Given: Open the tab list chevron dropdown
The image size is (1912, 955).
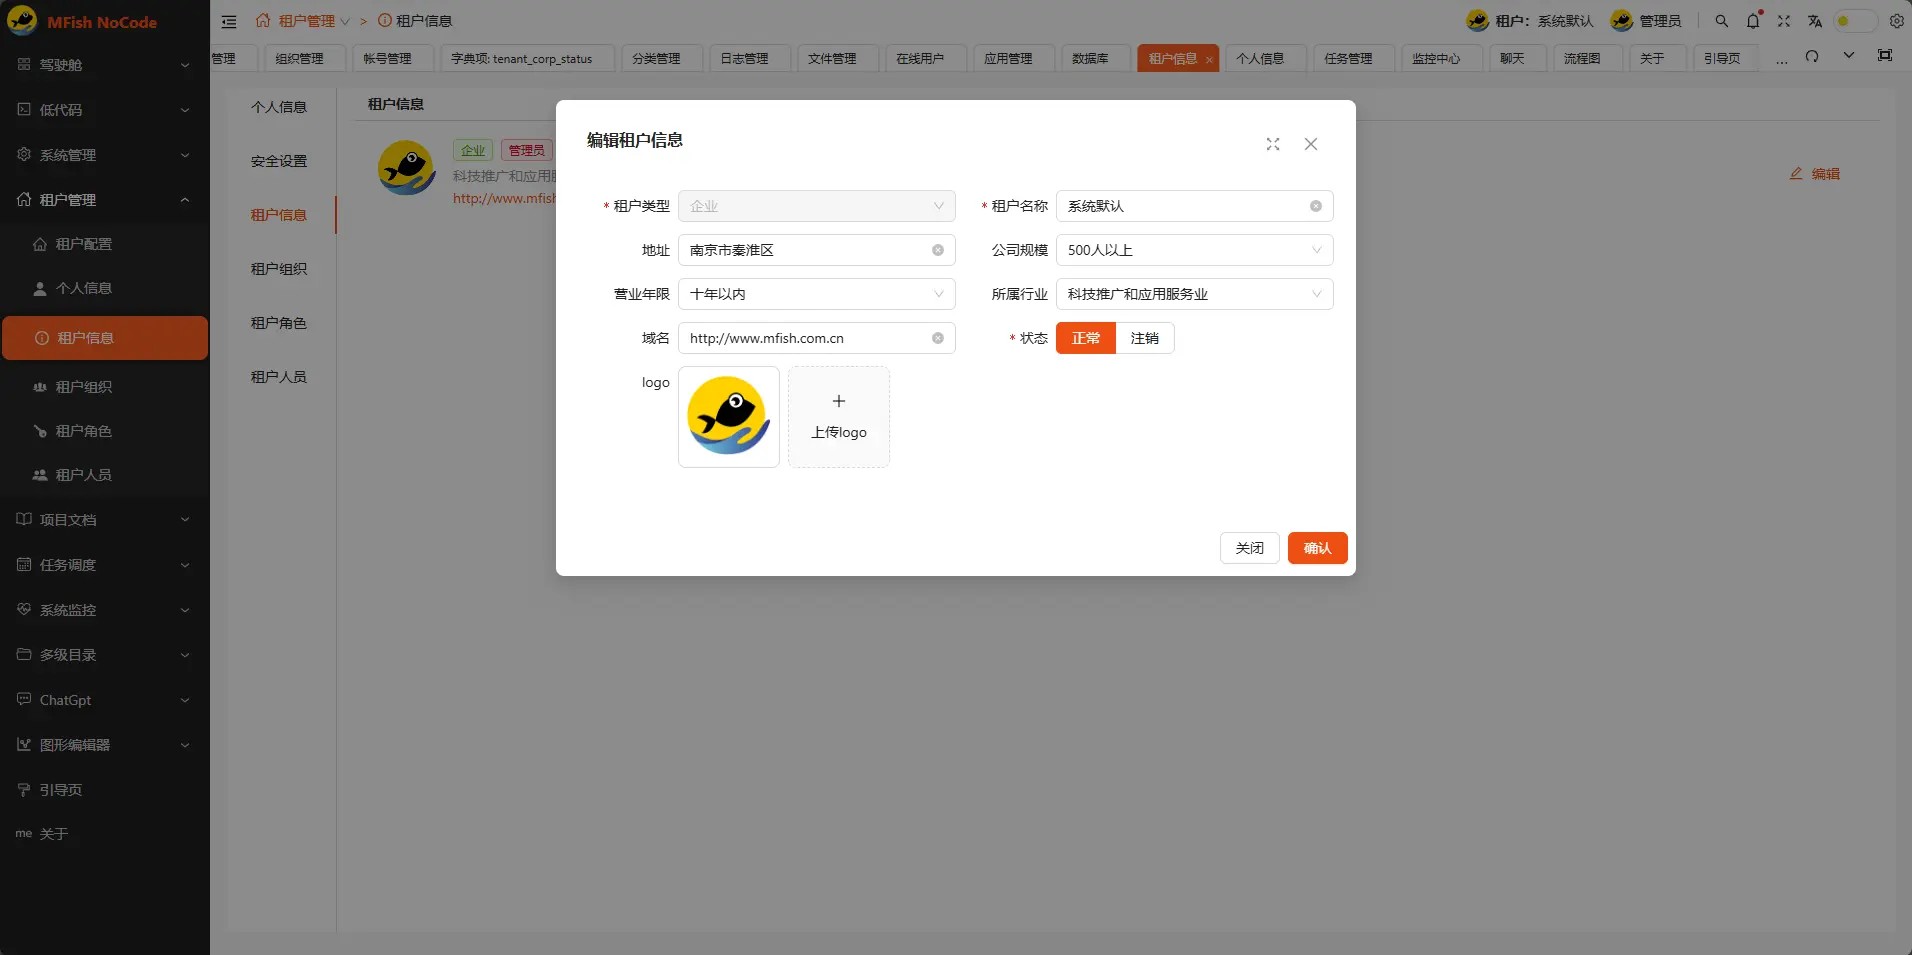Looking at the screenshot, I should pos(1849,57).
